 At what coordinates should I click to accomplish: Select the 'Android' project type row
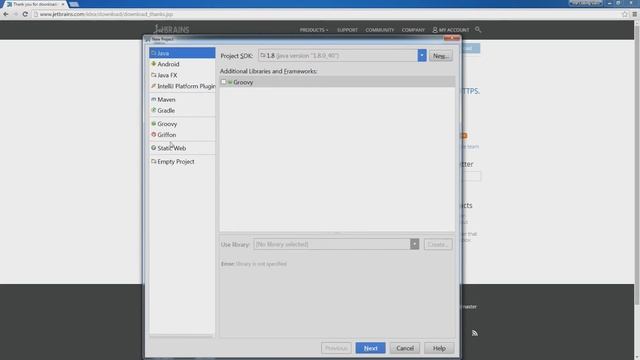182,64
